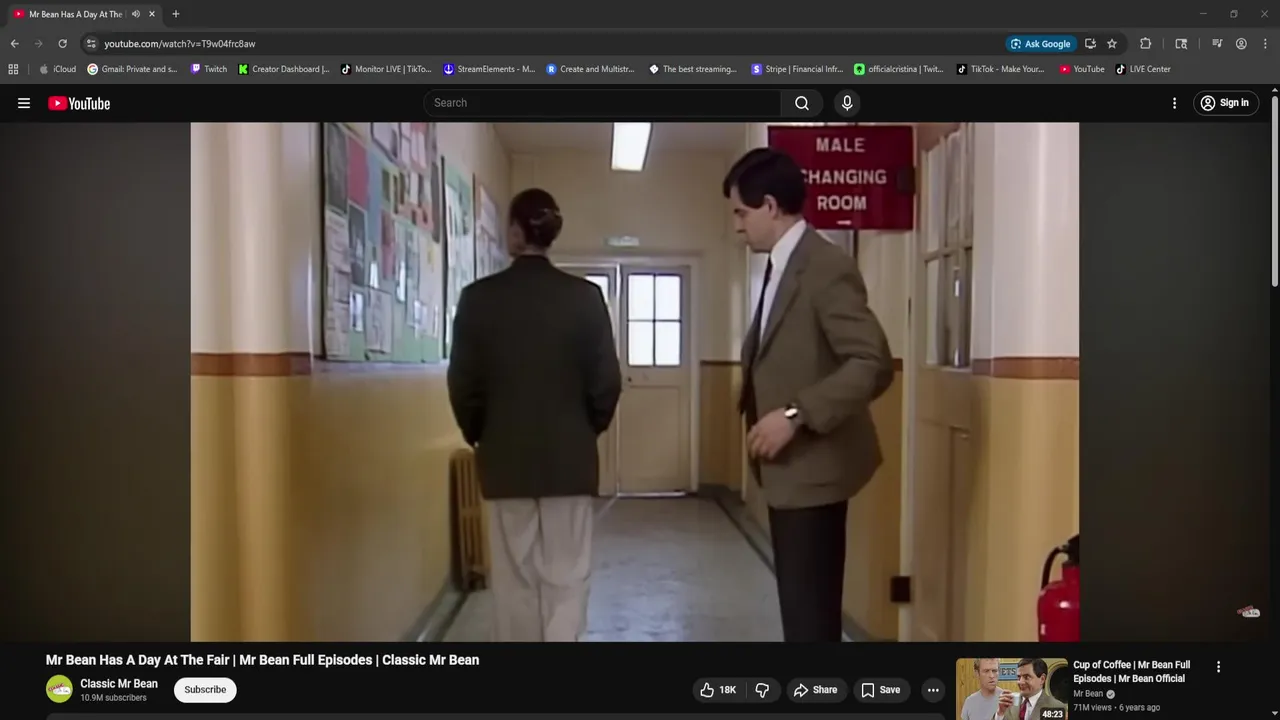Click the page vertical scrollbar
The image size is (1280, 720).
(1275, 190)
